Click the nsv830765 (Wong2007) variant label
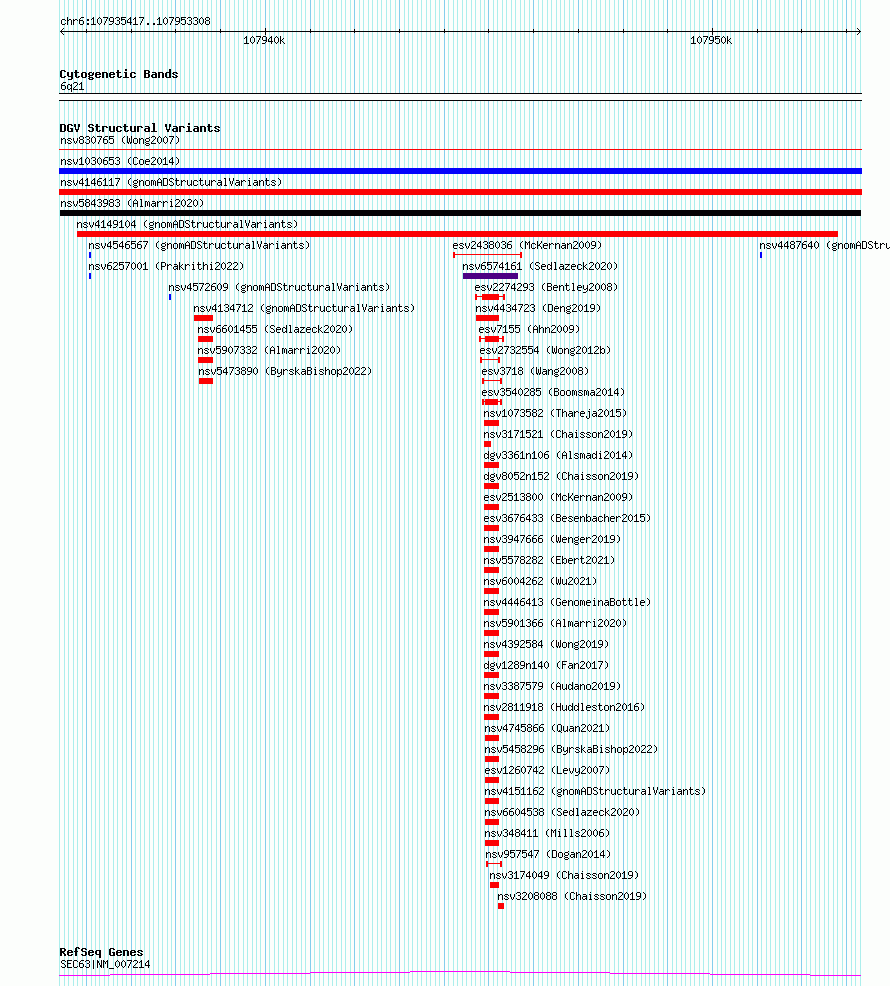 coord(120,140)
